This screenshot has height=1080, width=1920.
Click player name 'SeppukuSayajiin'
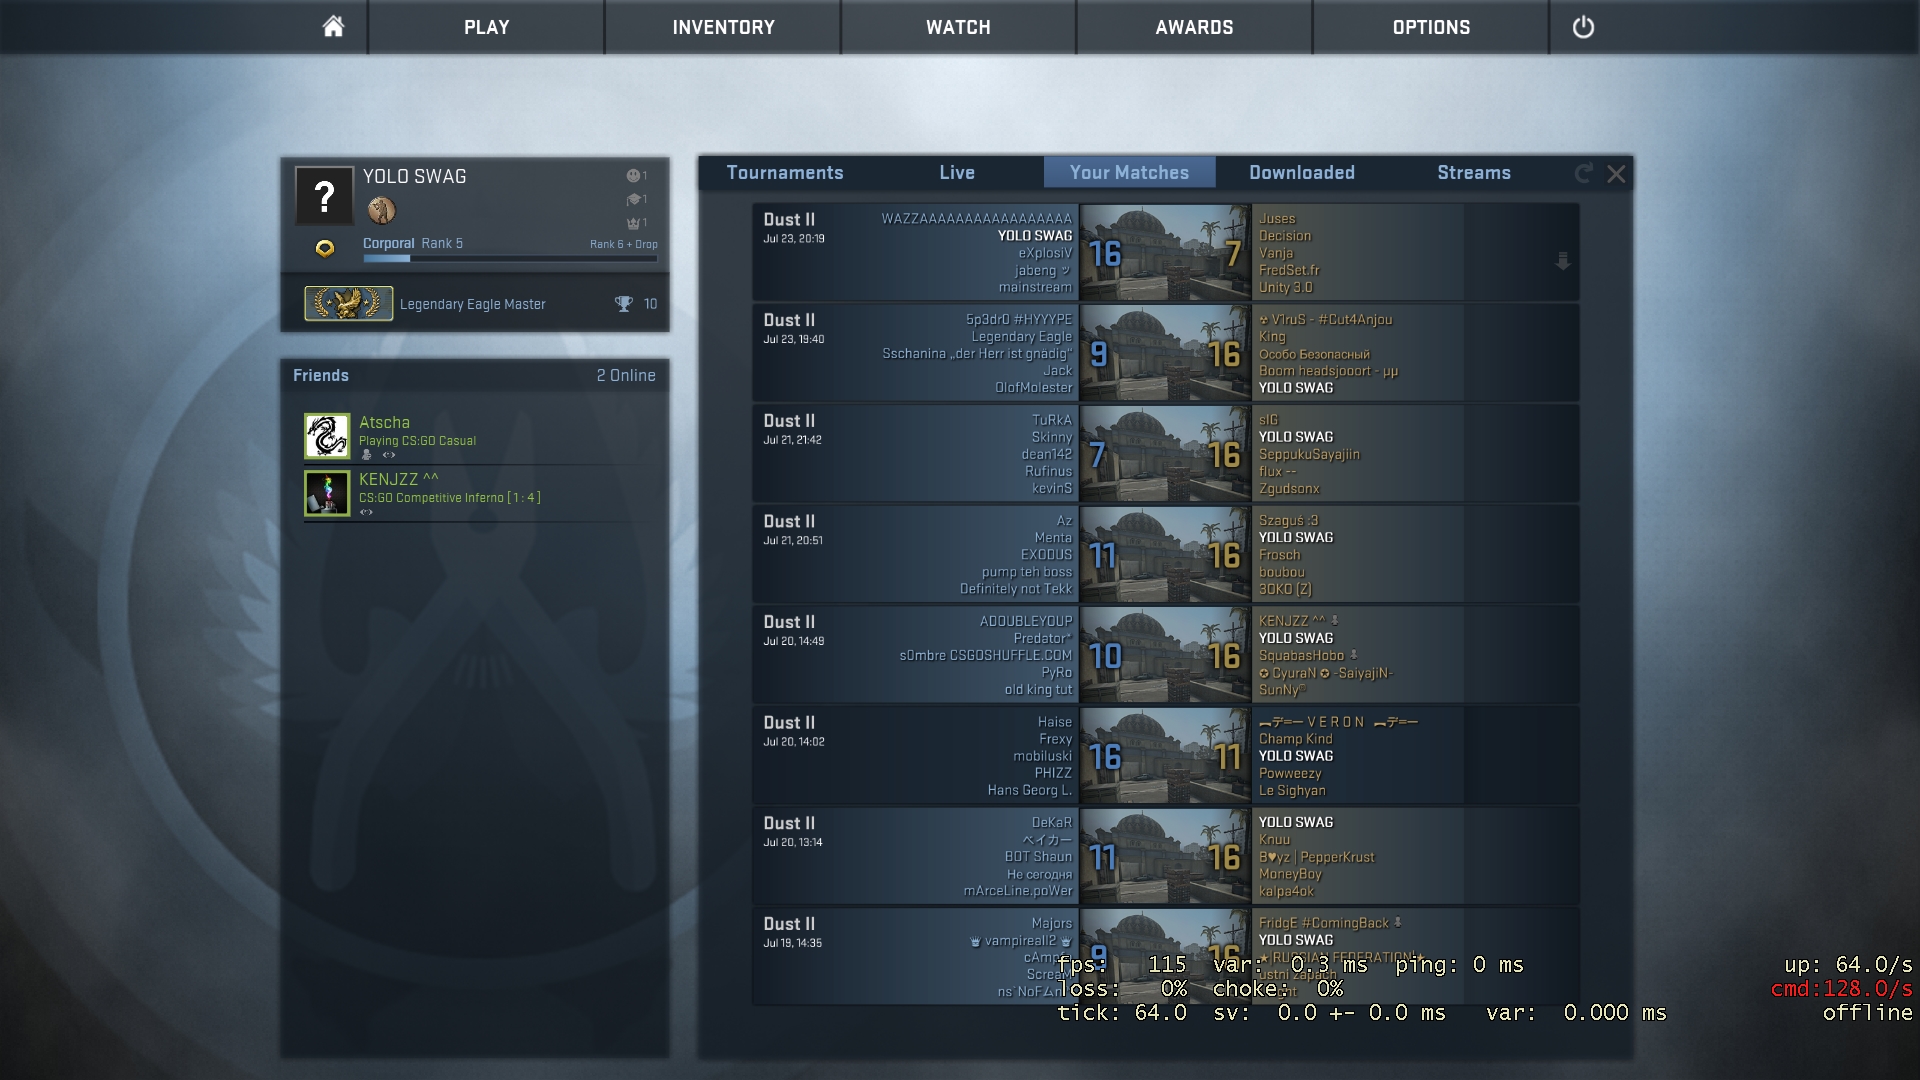pyautogui.click(x=1309, y=455)
